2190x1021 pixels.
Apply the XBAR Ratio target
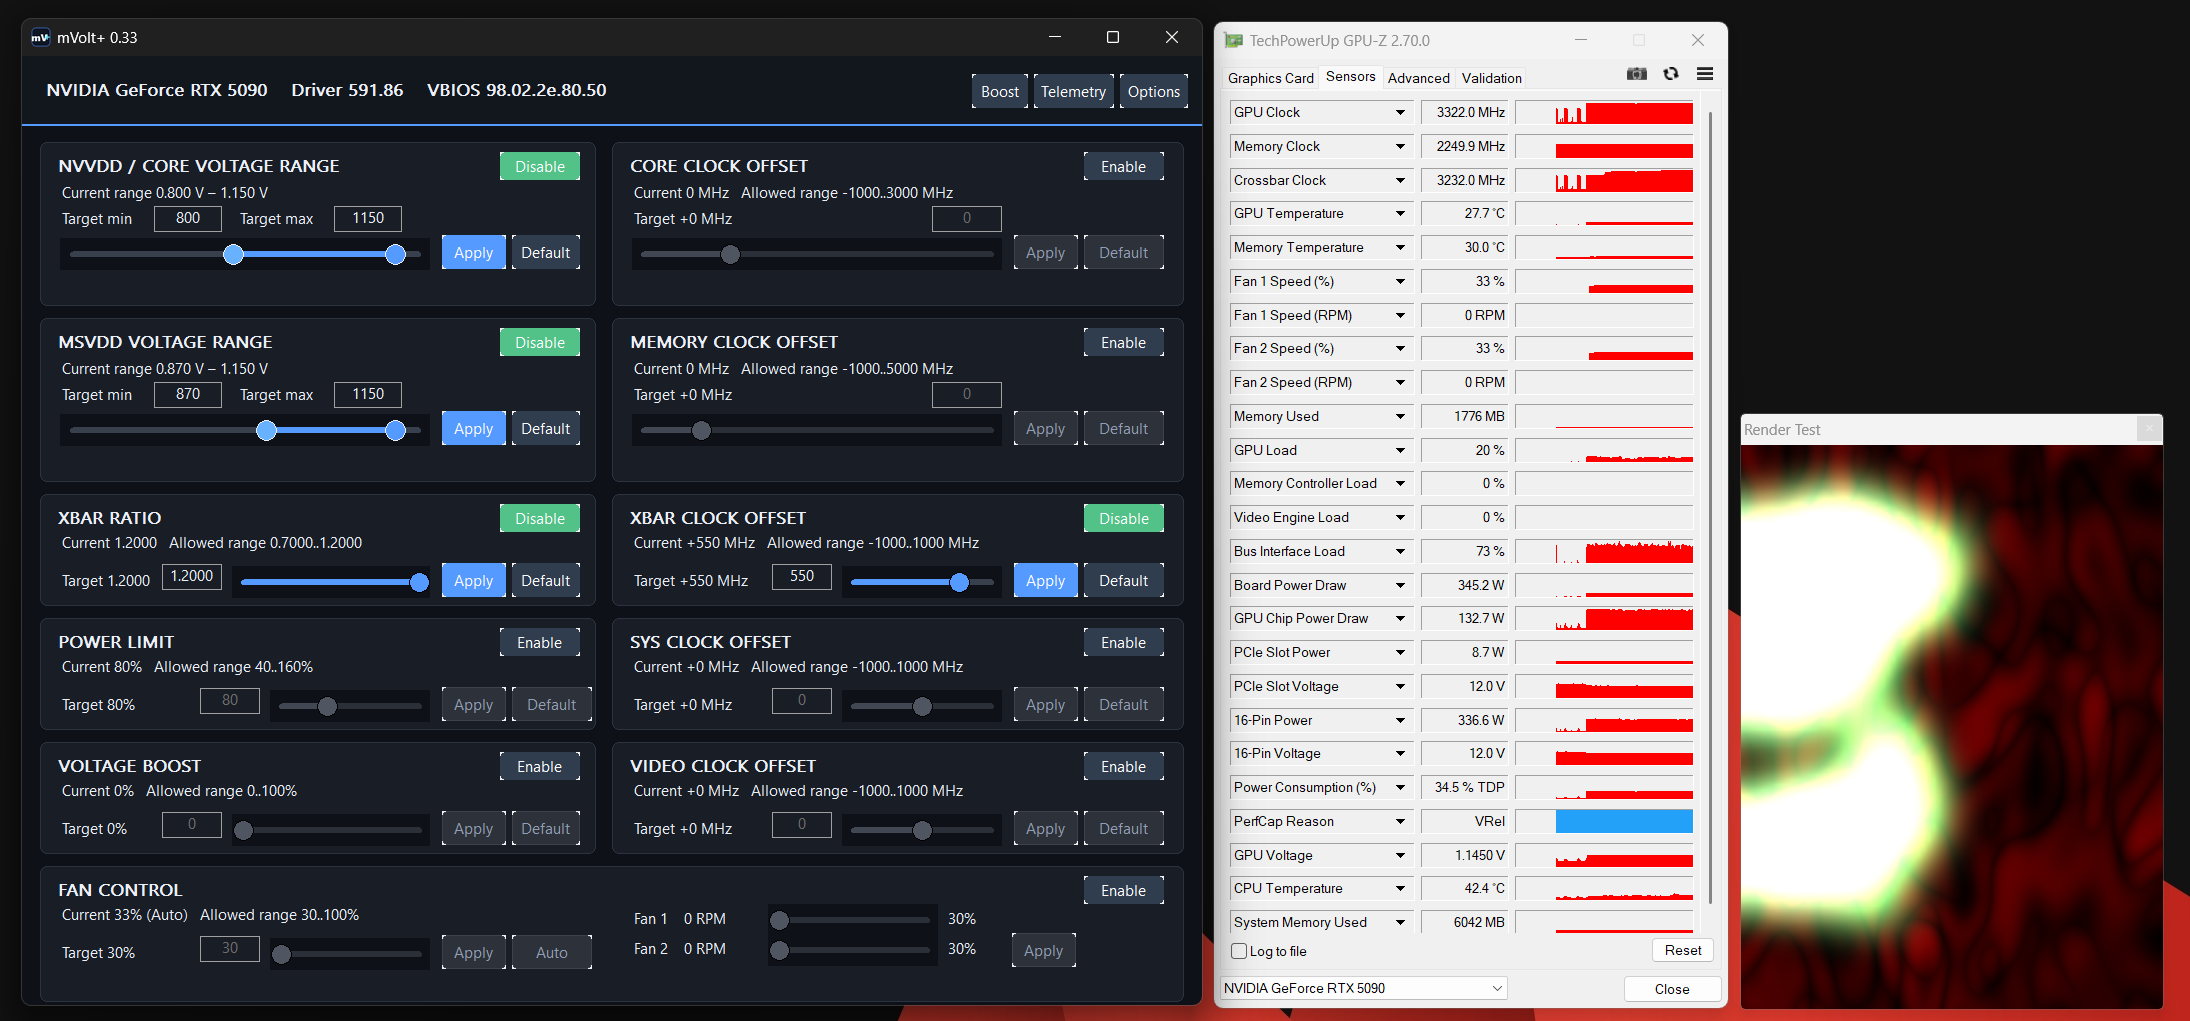coord(474,581)
